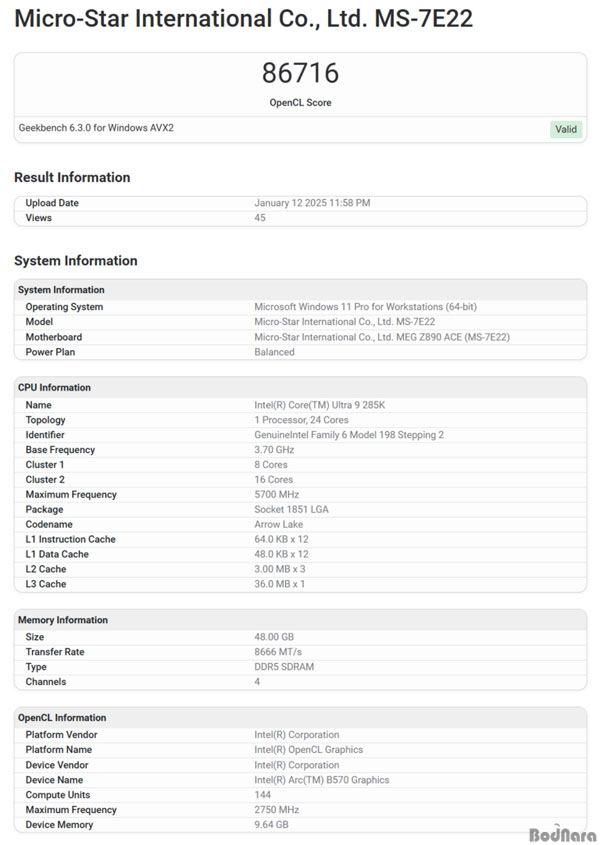Click the 'CPU Information' table header
This screenshot has height=845, width=600.
[300, 387]
